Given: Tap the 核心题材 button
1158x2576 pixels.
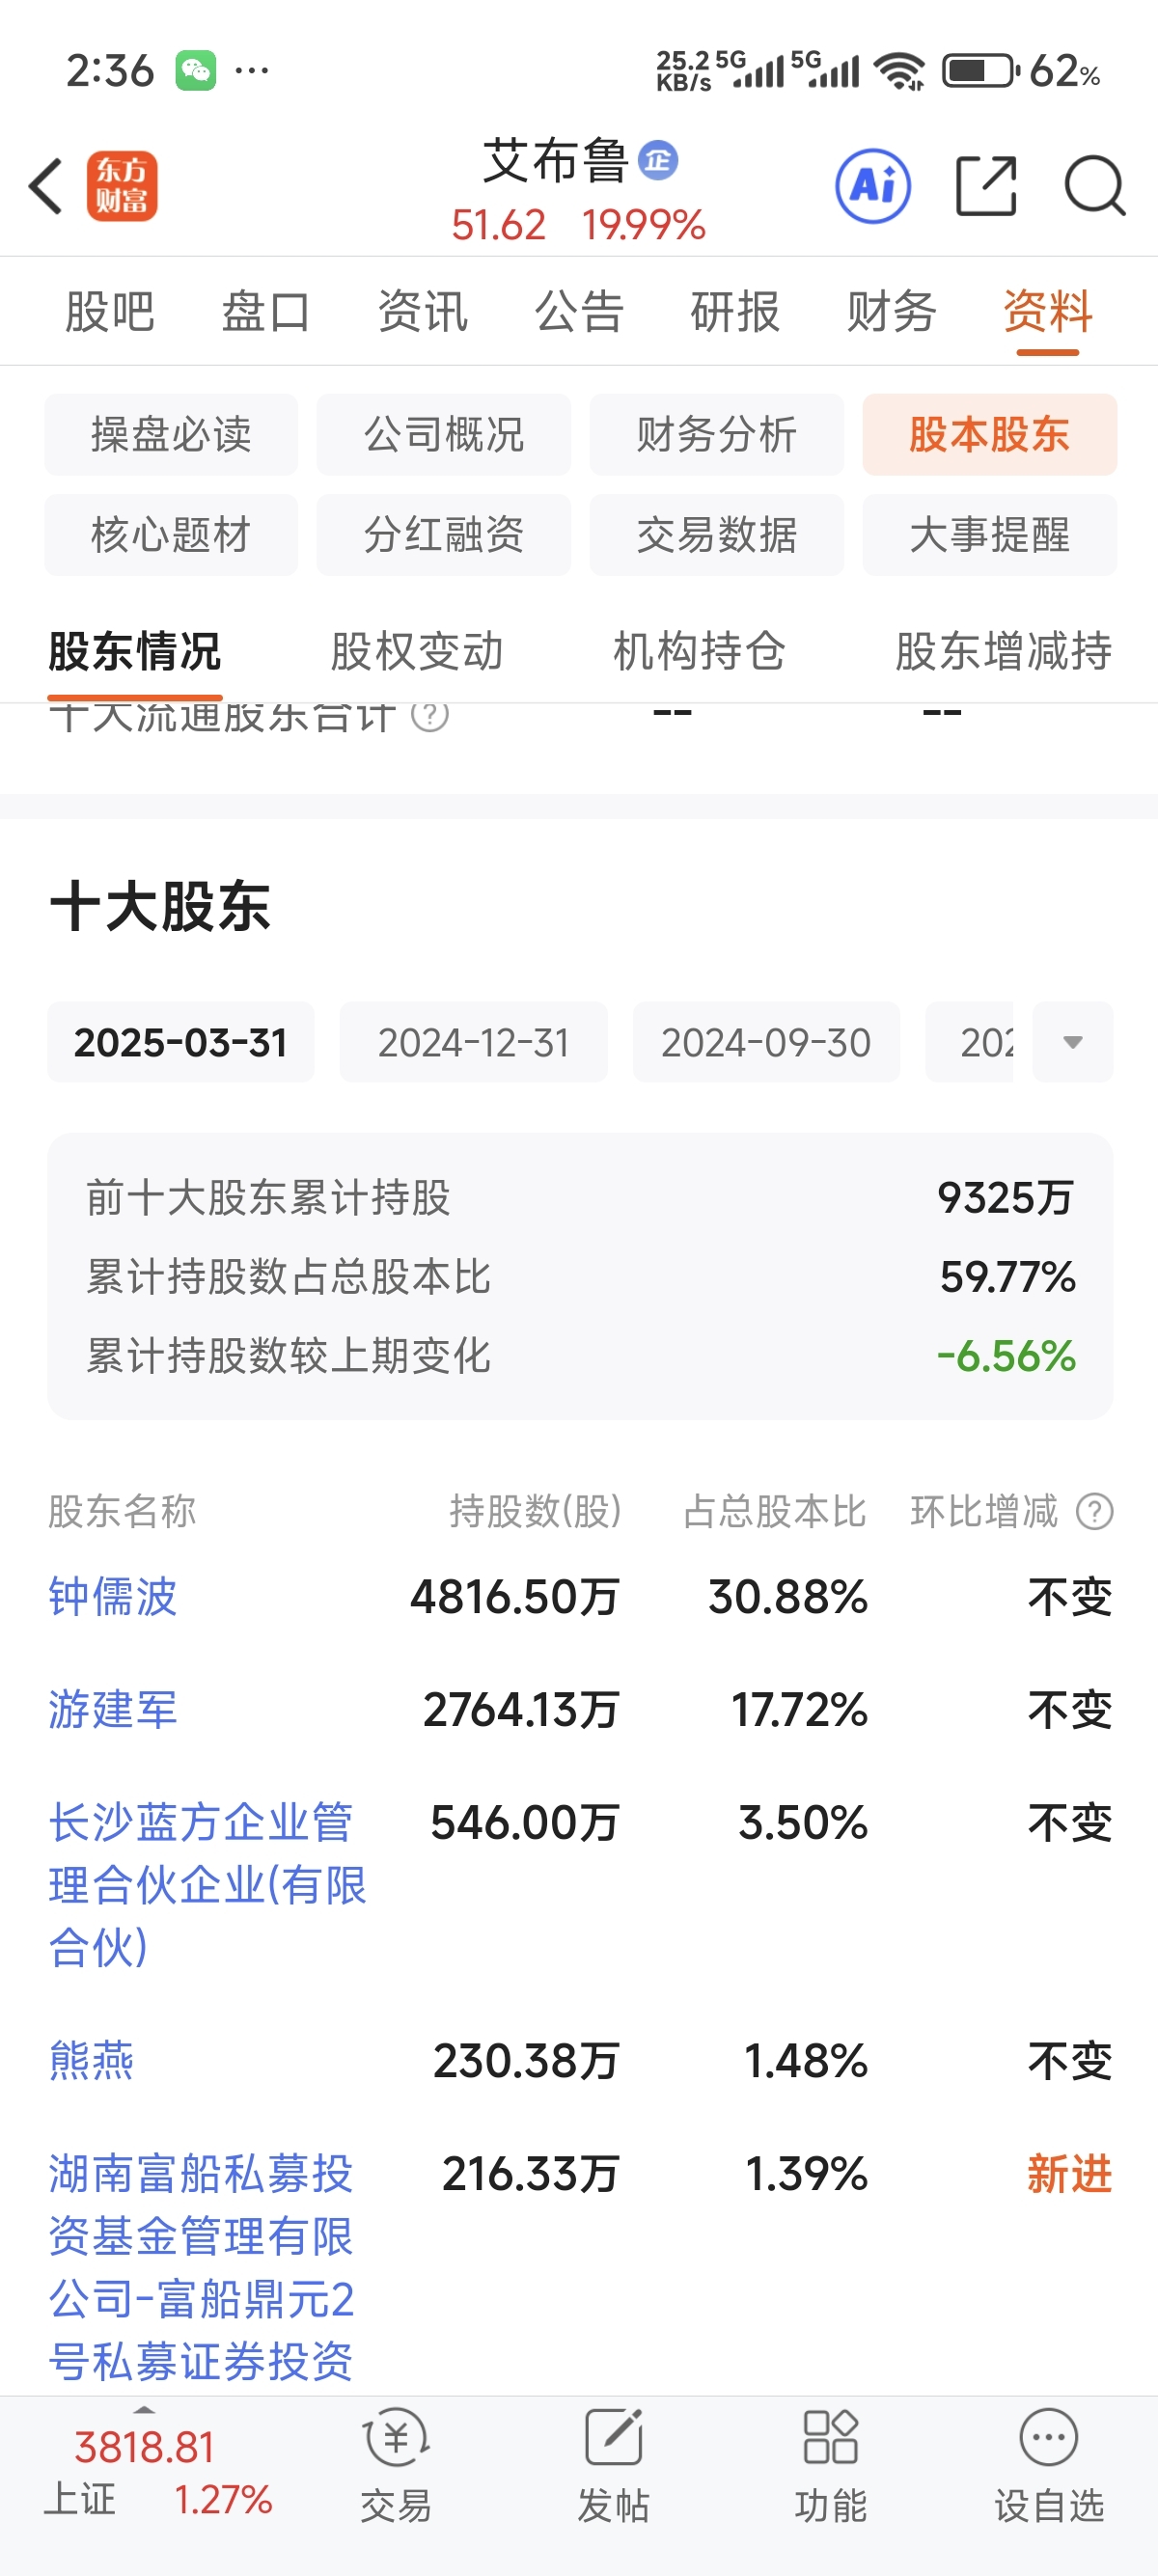Looking at the screenshot, I should [x=171, y=535].
